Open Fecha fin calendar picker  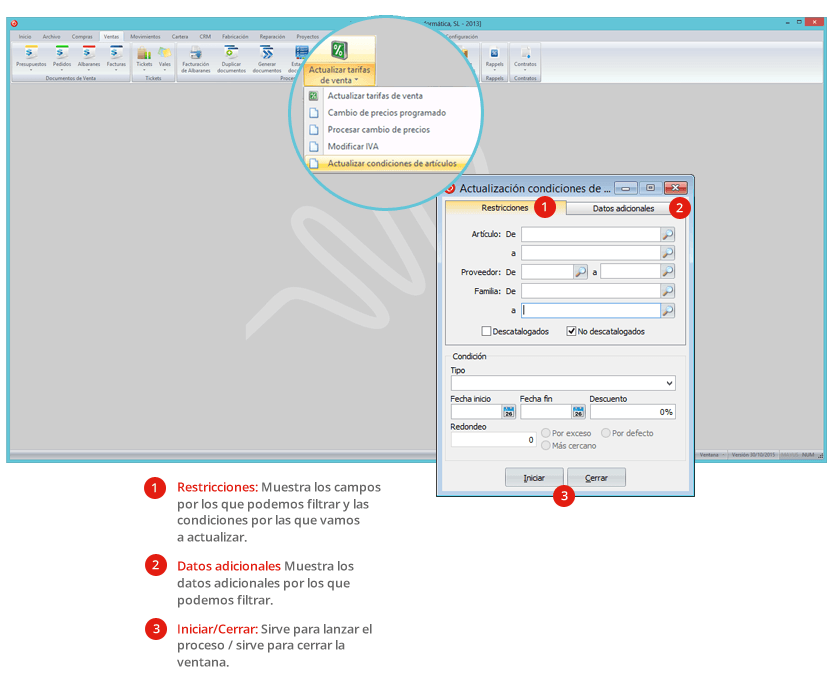[577, 411]
